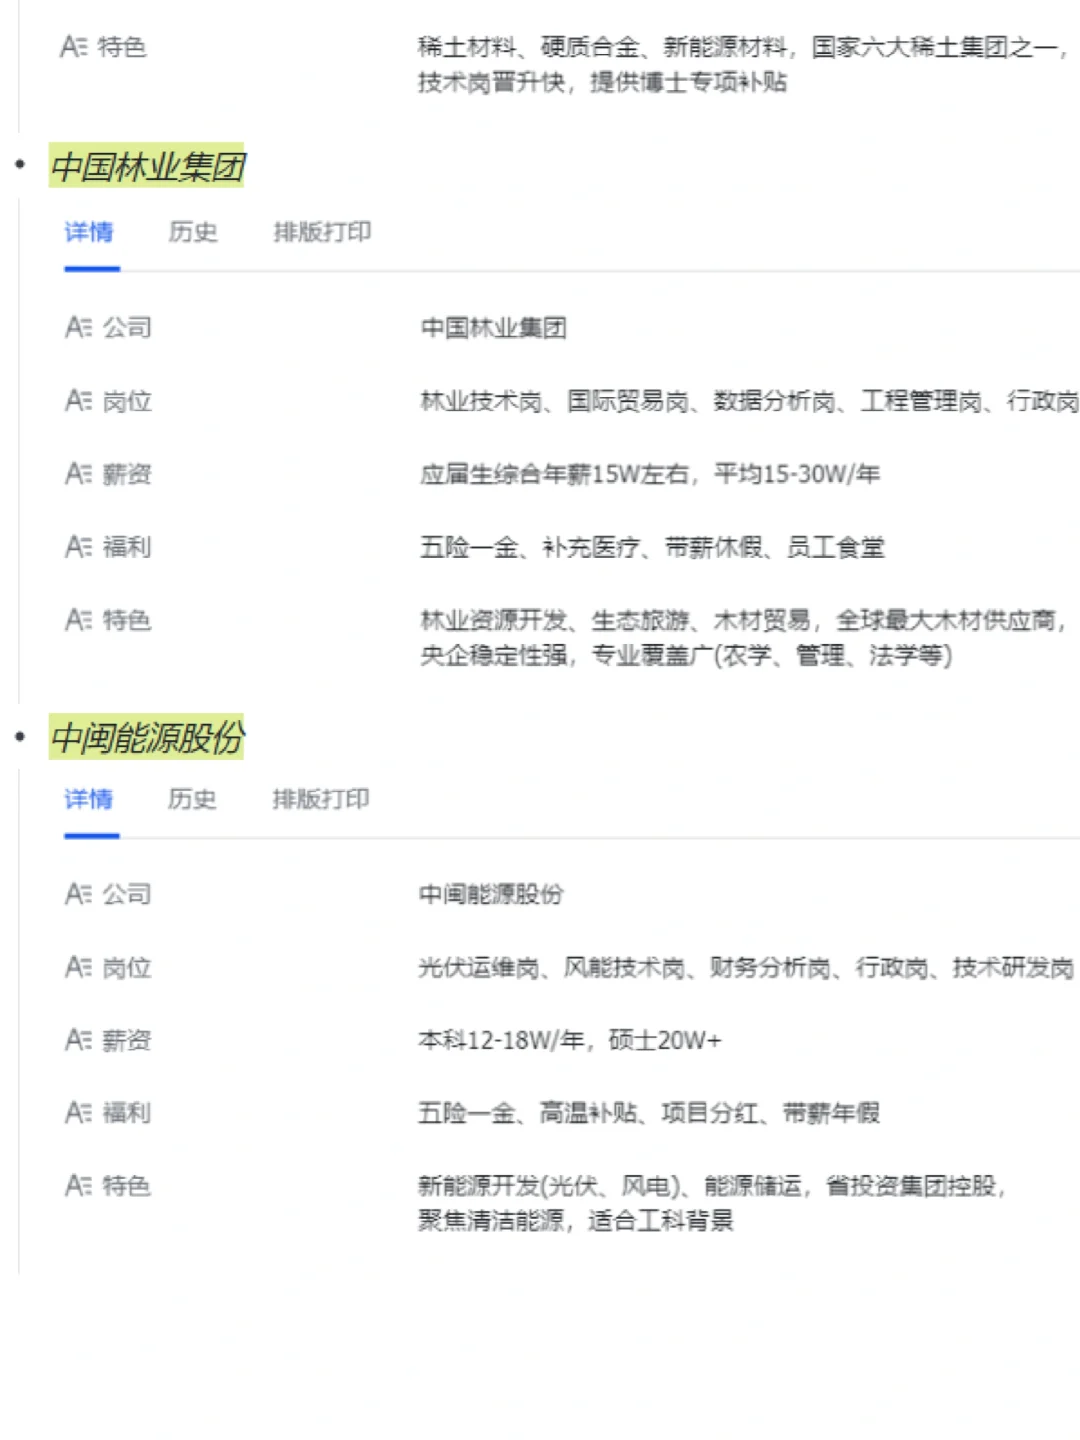
Task: Click text-field icon beside 福利 in 中闽能源股份
Action: point(79,1113)
